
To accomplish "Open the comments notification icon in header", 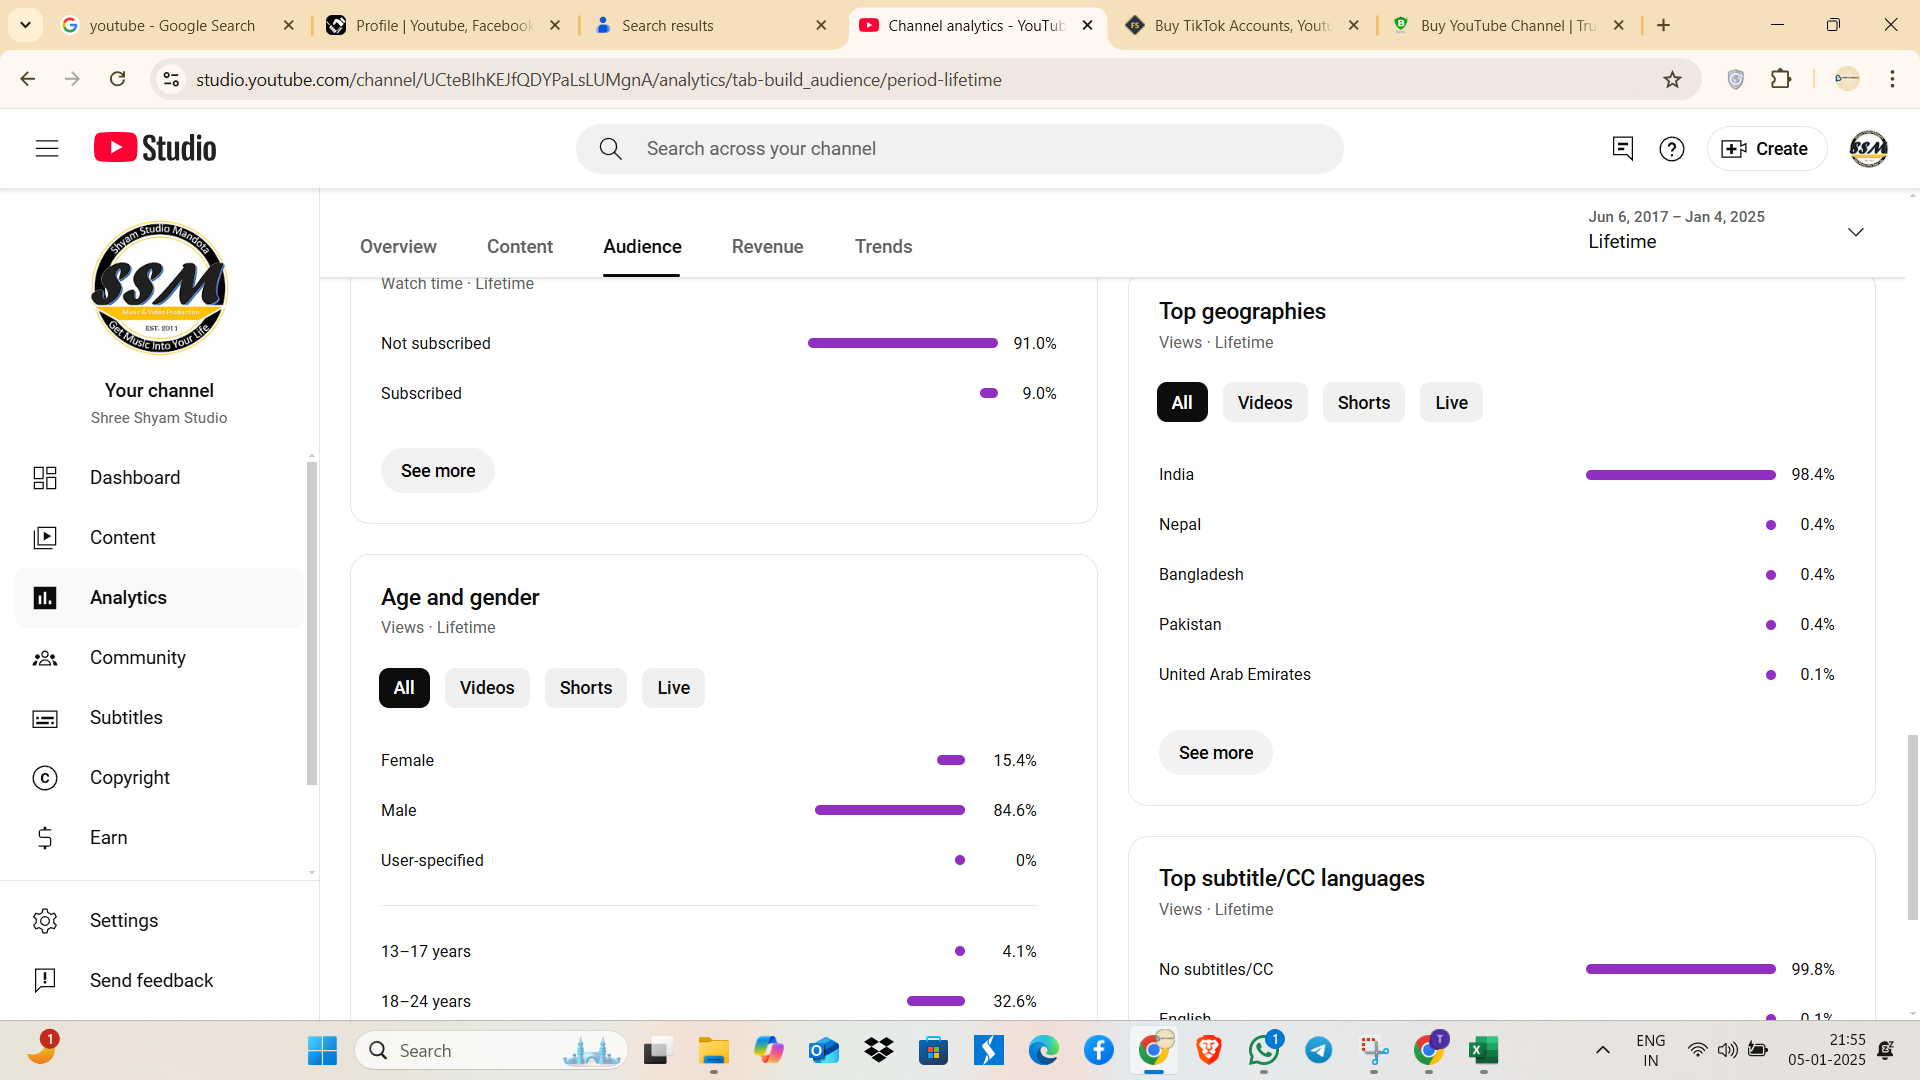I will (x=1622, y=149).
